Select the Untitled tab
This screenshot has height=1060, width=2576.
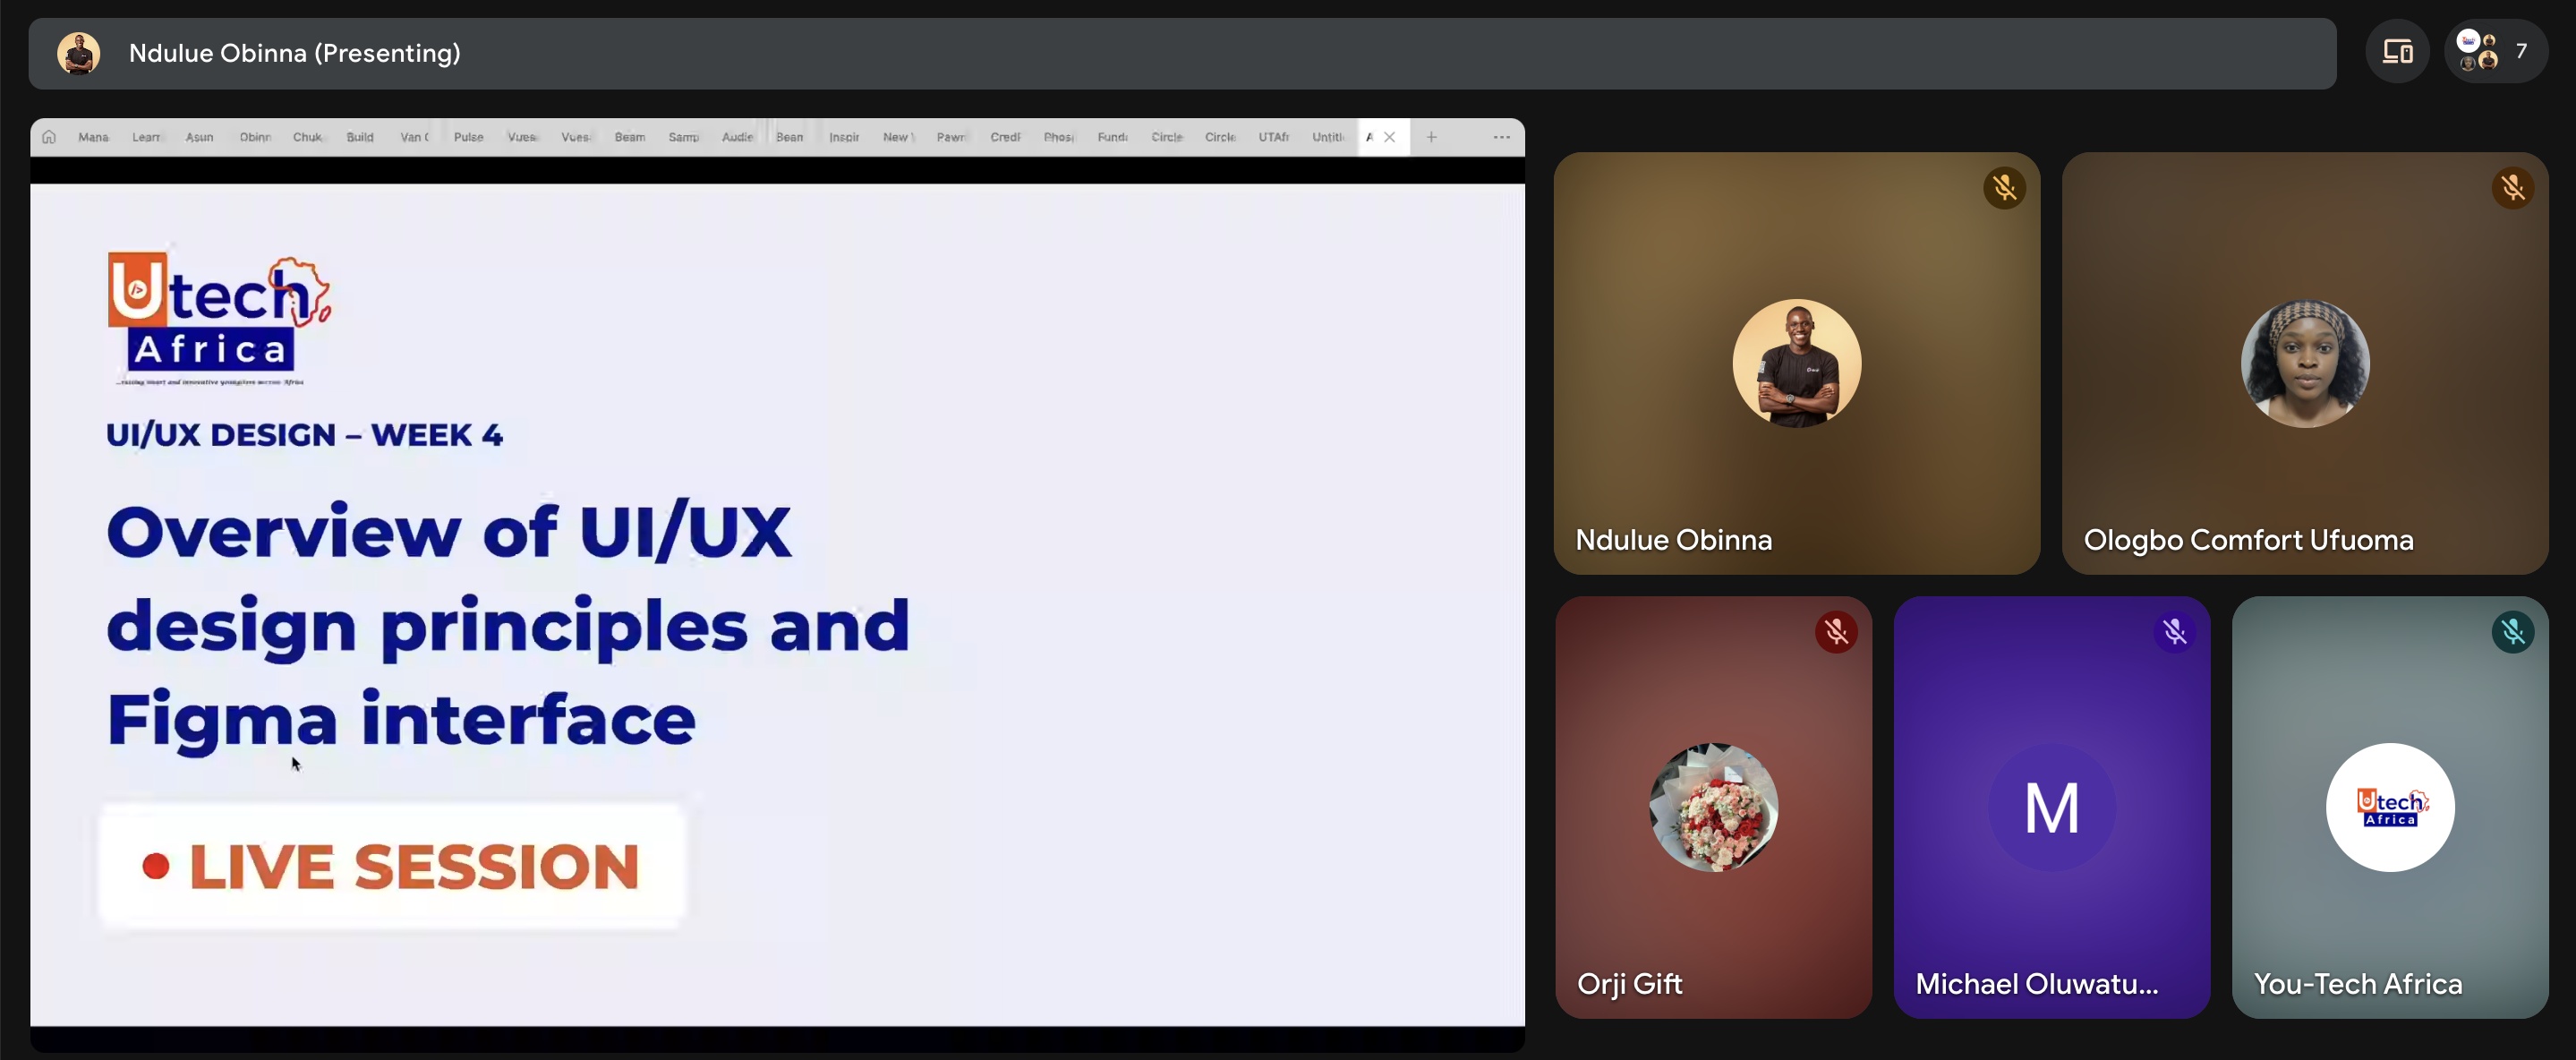click(x=1328, y=137)
